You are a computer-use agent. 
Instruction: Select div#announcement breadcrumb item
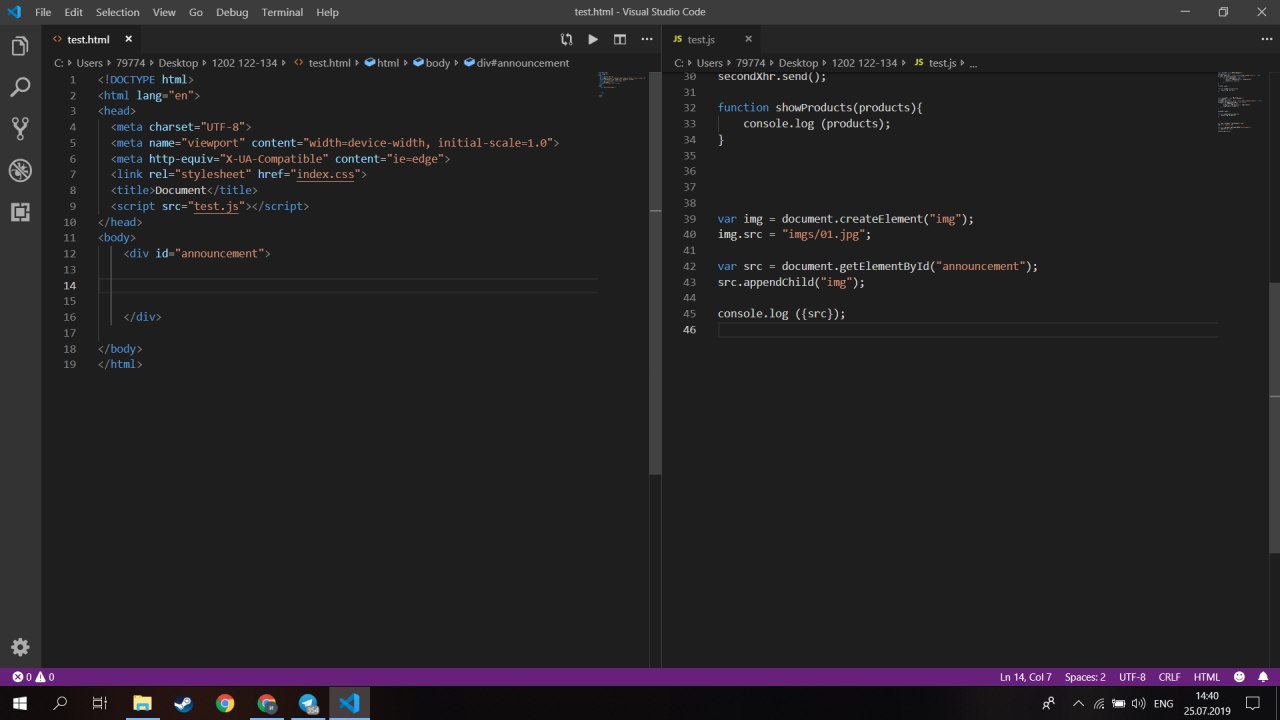click(516, 63)
